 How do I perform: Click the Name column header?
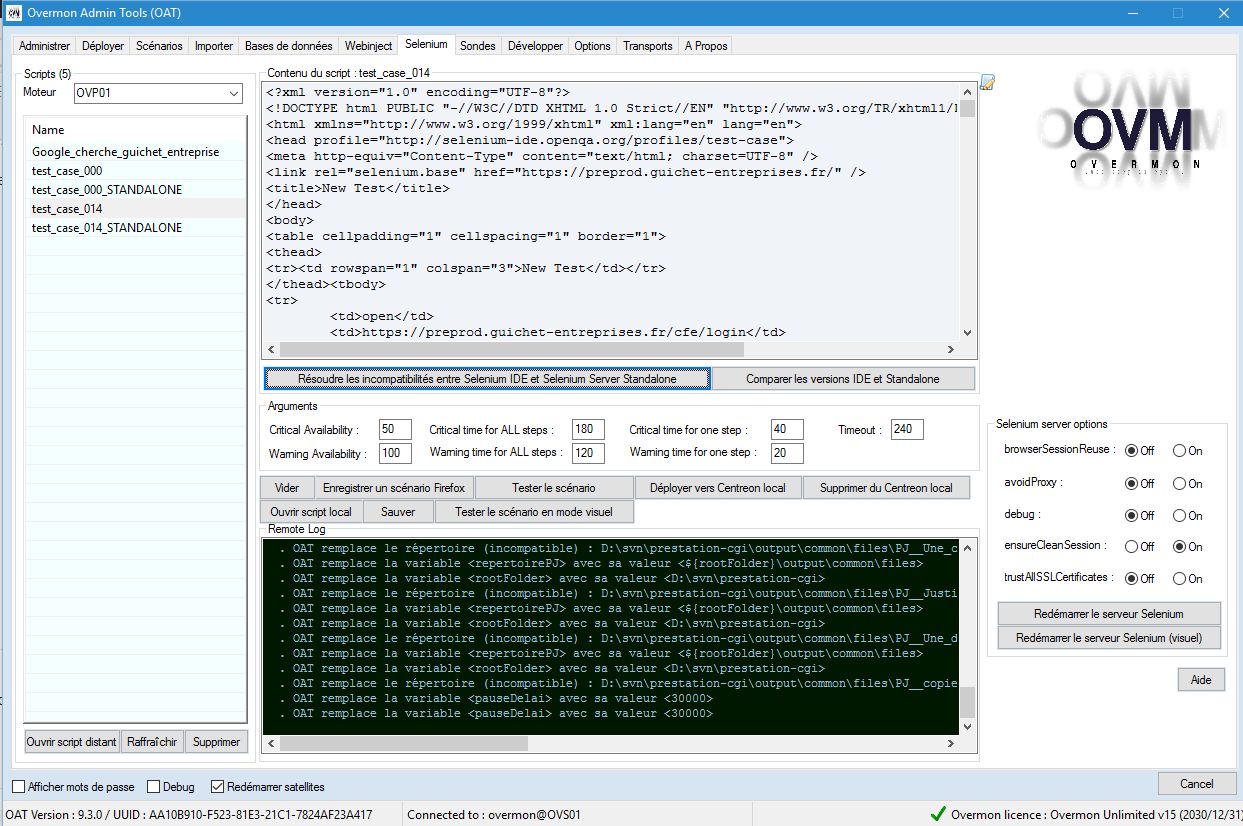pos(136,130)
